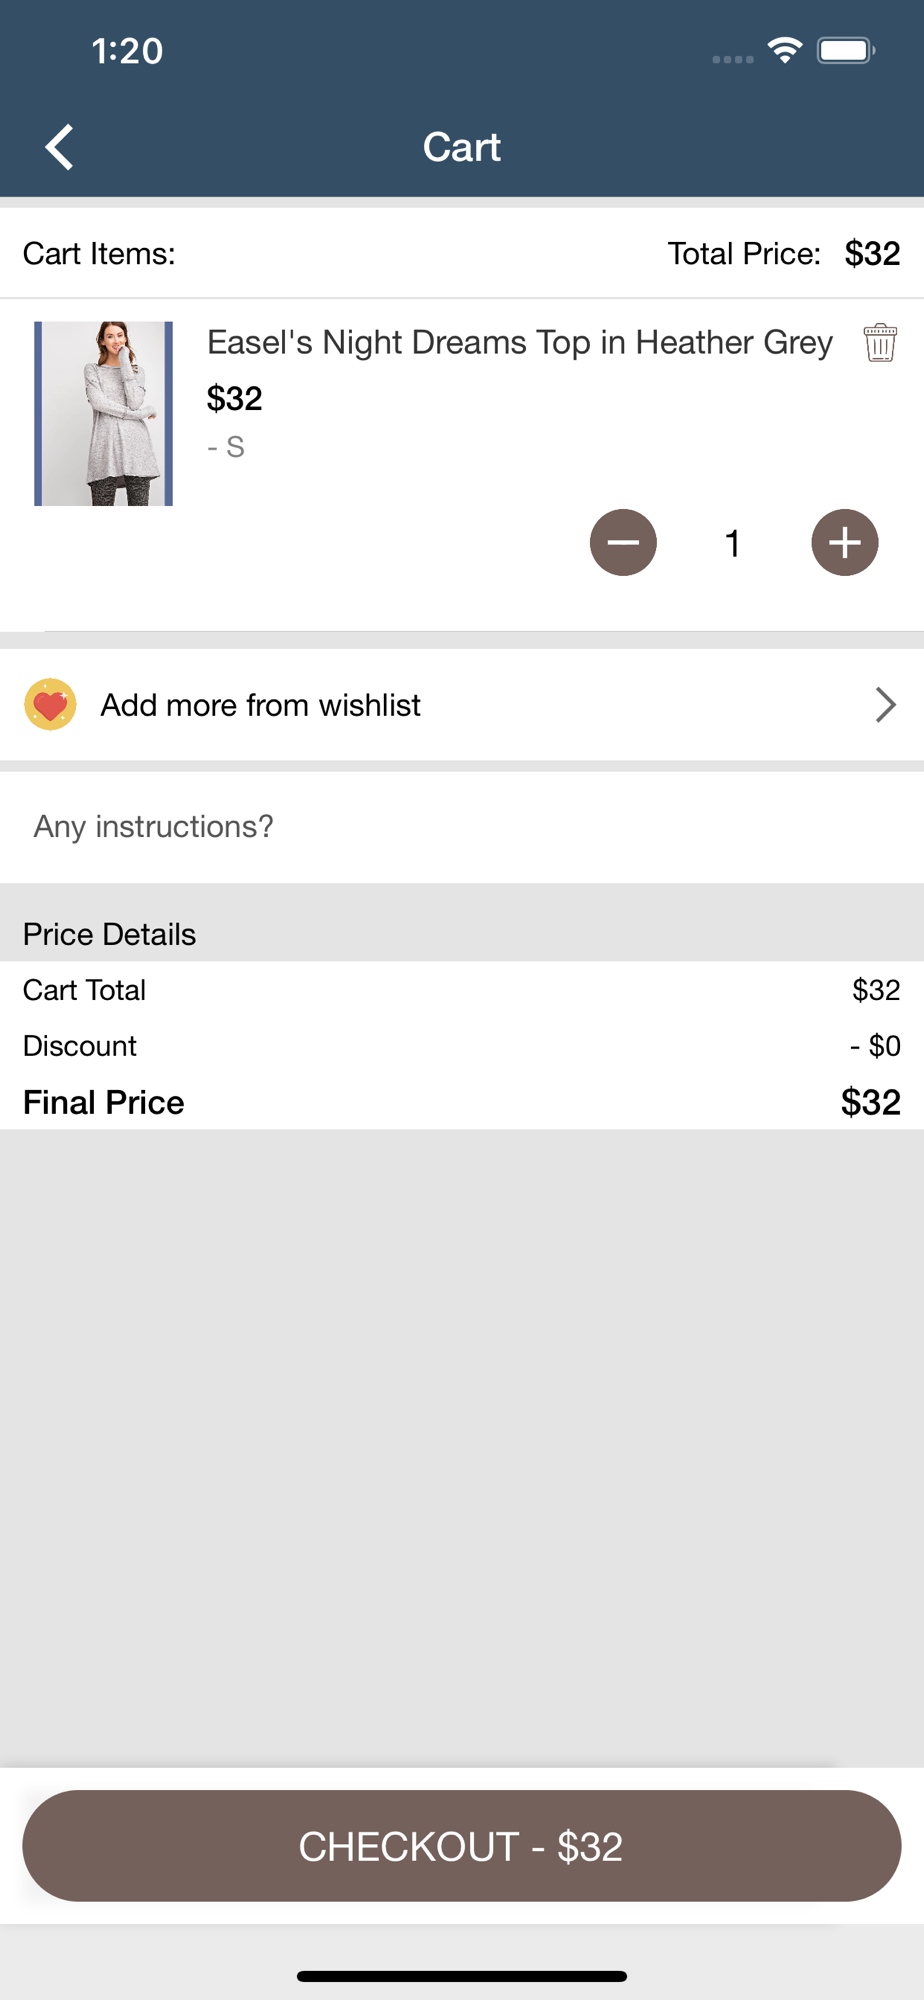
Task: Decrease quantity with the minus button
Action: tap(623, 543)
